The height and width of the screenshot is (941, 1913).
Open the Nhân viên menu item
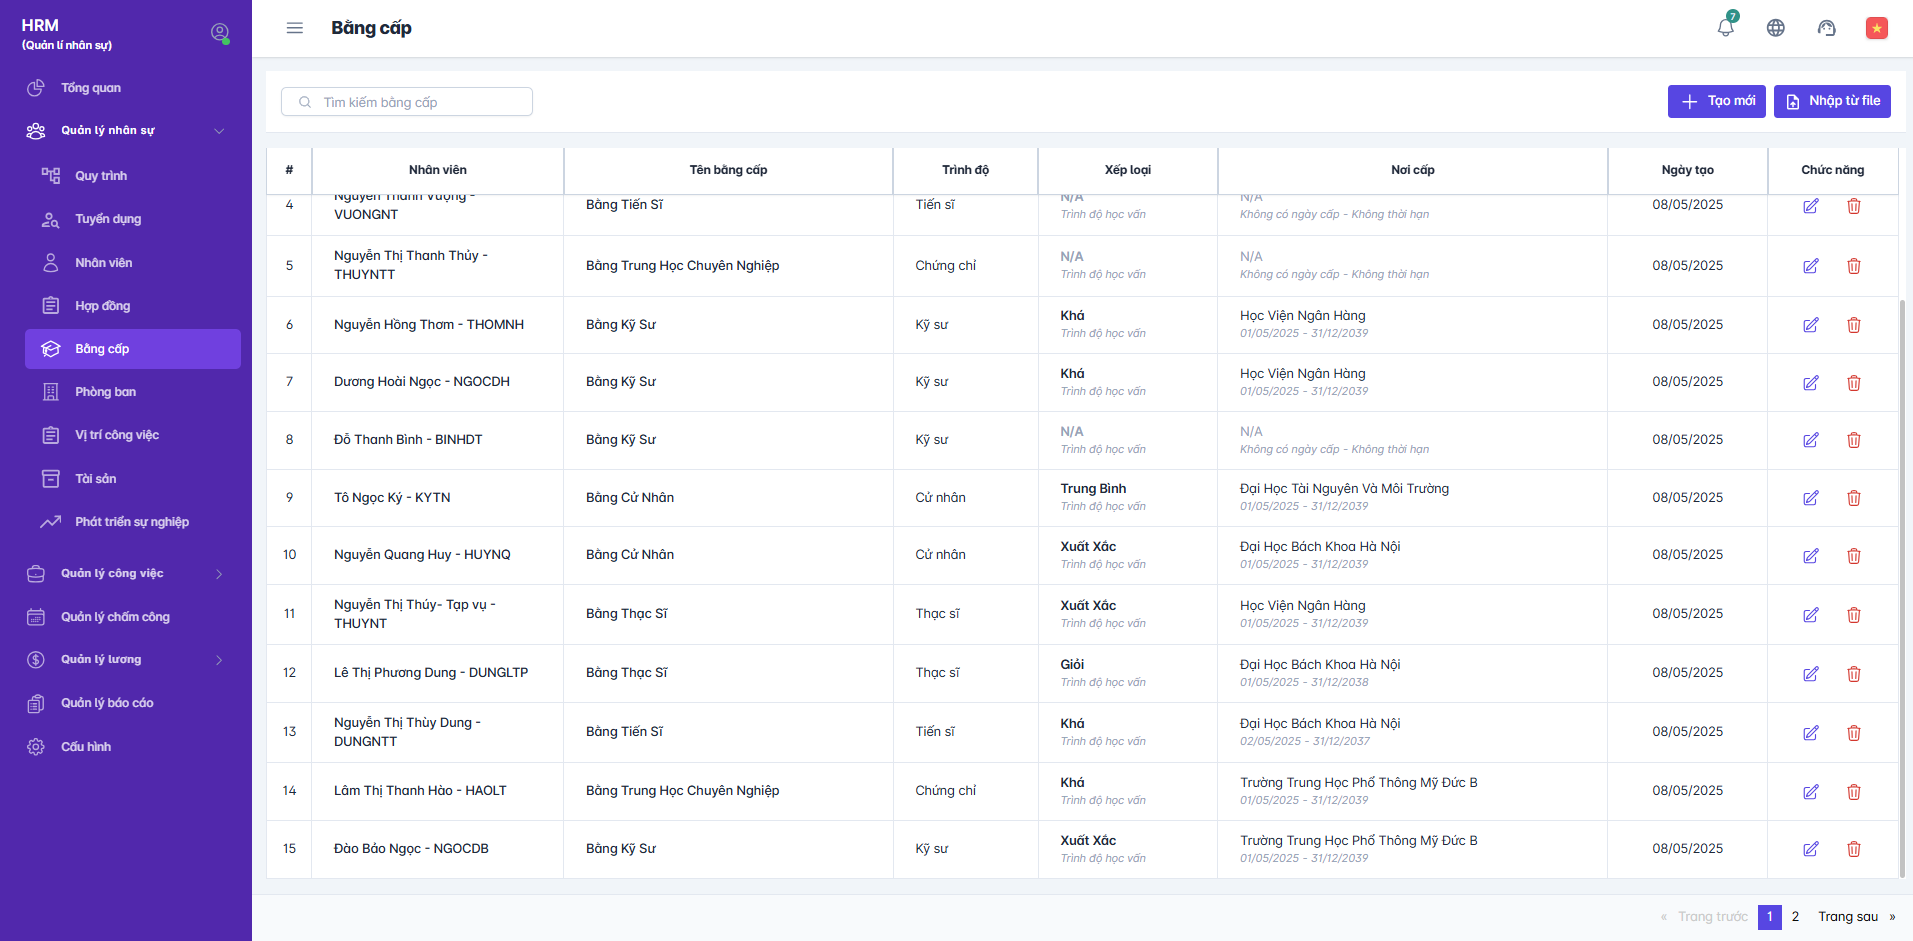104,263
